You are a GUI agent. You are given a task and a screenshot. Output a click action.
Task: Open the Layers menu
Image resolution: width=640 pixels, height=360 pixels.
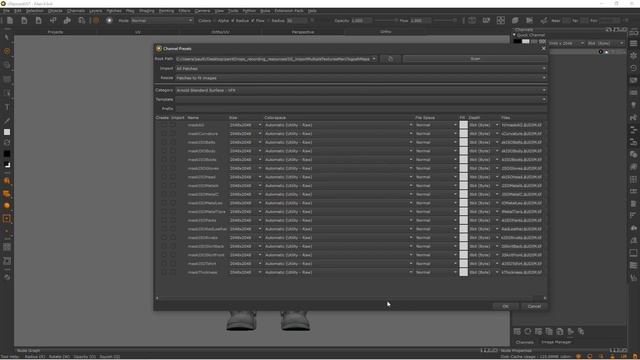point(96,11)
